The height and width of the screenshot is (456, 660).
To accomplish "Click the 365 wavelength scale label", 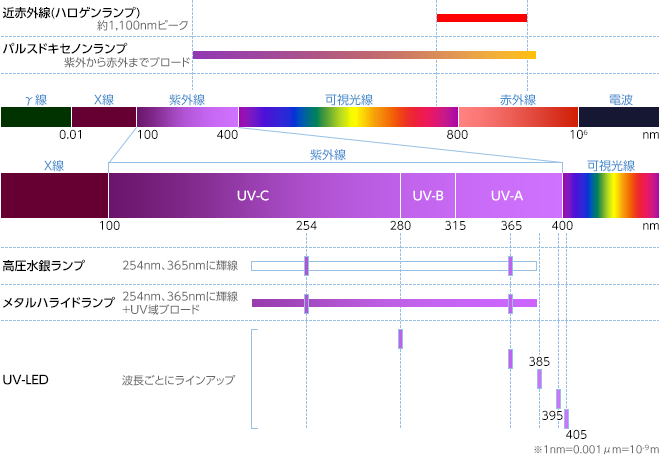I will (510, 227).
